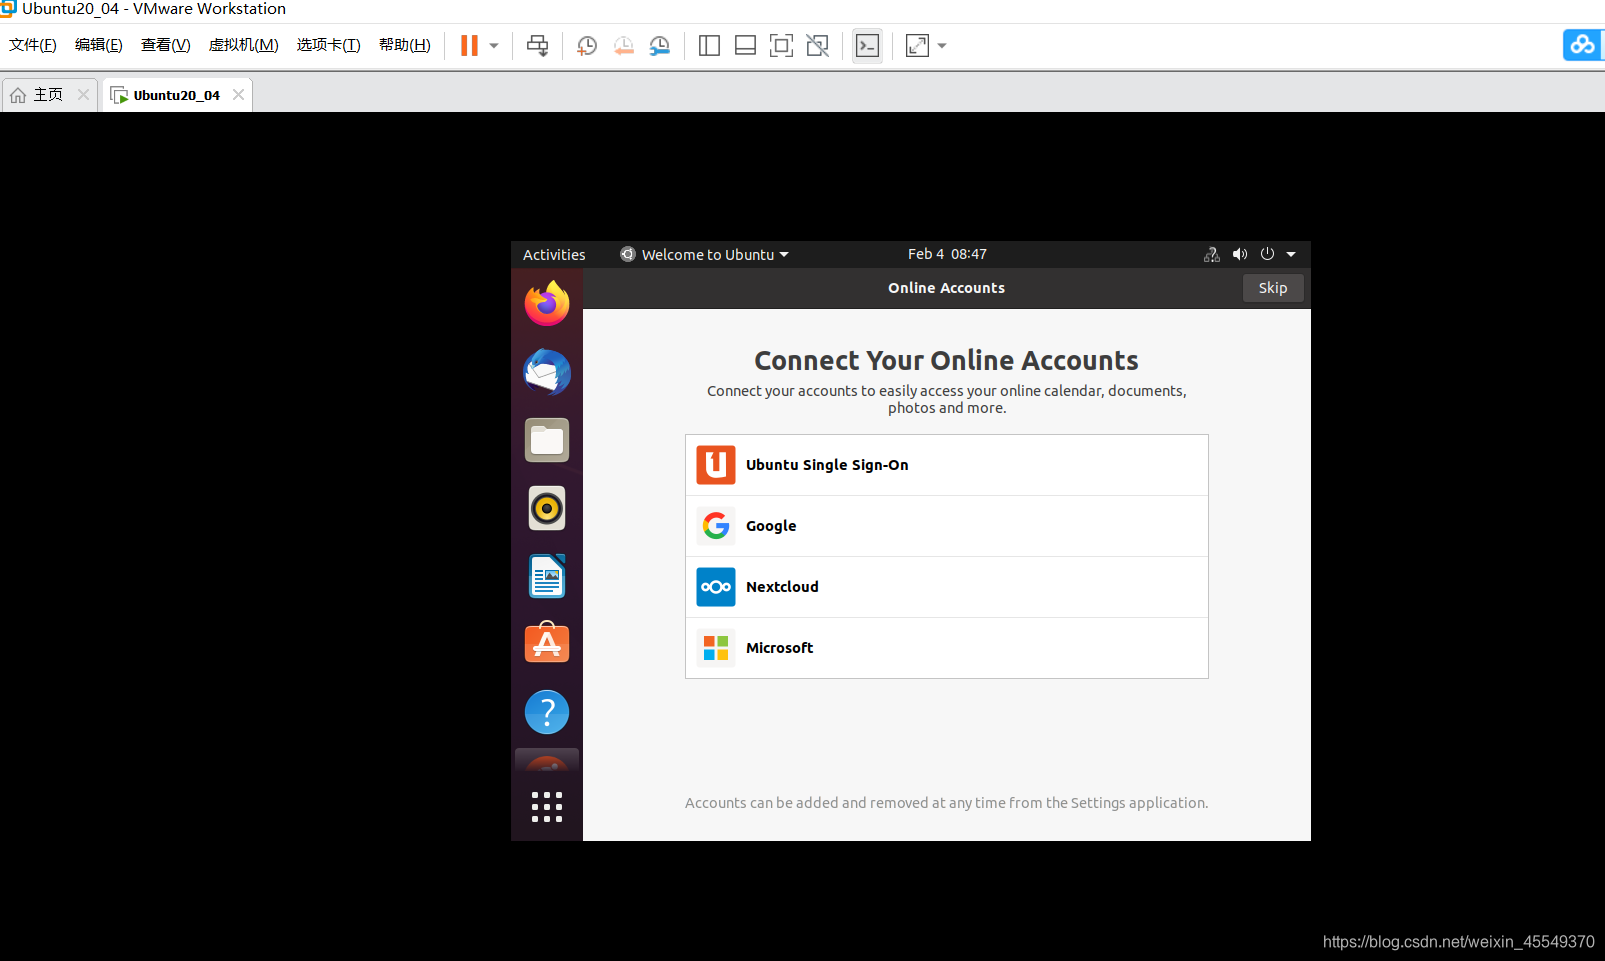Click Activities in the Ubuntu top bar
The height and width of the screenshot is (961, 1605).
(554, 255)
